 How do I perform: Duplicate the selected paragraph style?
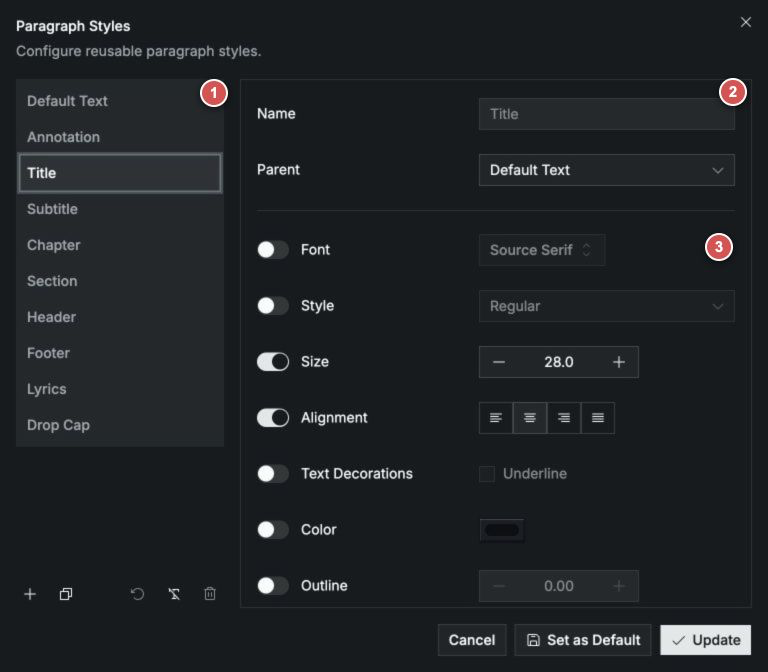click(x=66, y=594)
